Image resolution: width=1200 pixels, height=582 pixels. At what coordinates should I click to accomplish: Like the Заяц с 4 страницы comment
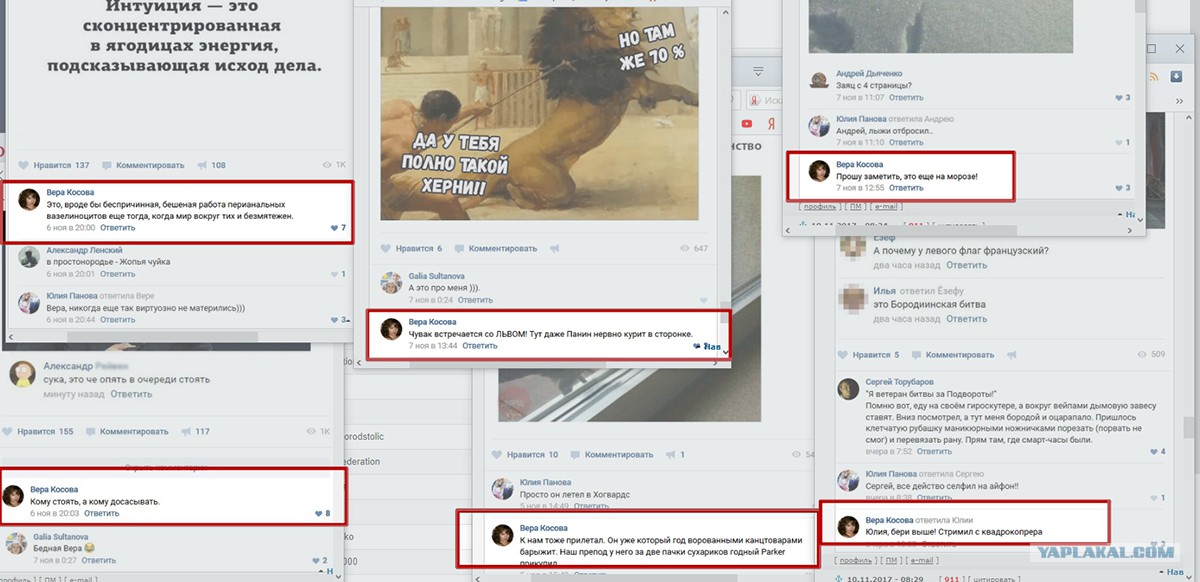(x=1122, y=97)
